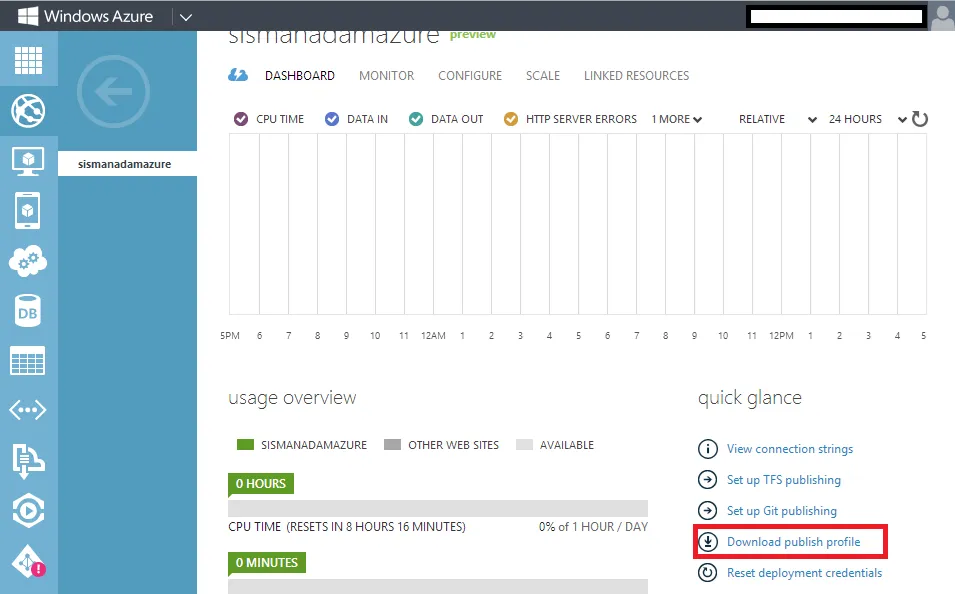Click info icon beside View connection strings
Viewport: 955px width, 594px height.
pos(707,449)
